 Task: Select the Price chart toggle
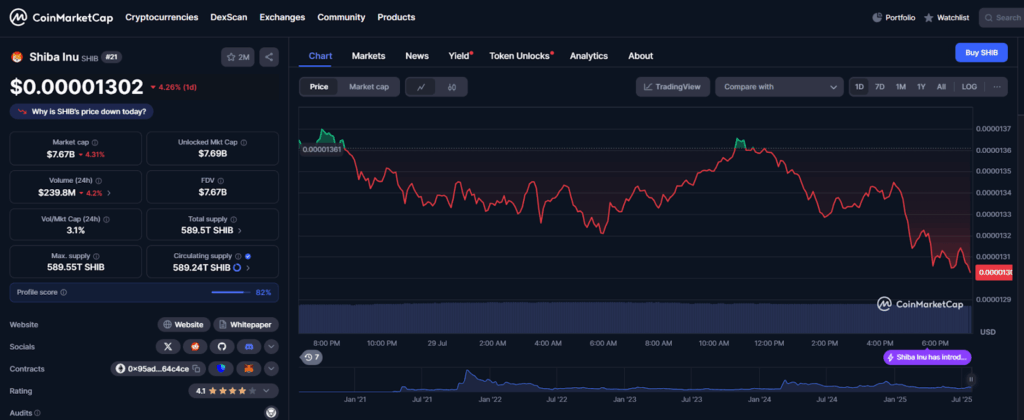click(319, 87)
